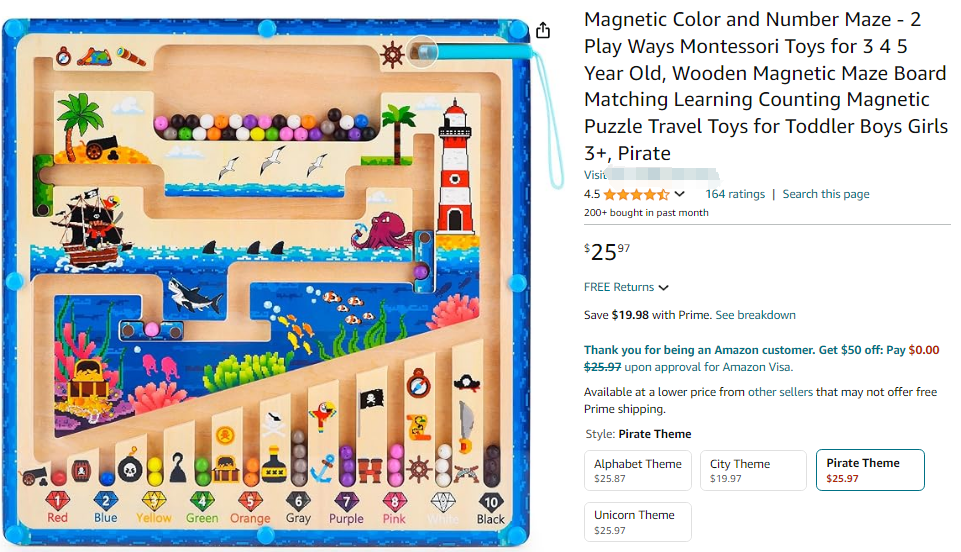The image size is (961, 552).
Task: Click the 4.5 rating number
Action: tap(591, 194)
